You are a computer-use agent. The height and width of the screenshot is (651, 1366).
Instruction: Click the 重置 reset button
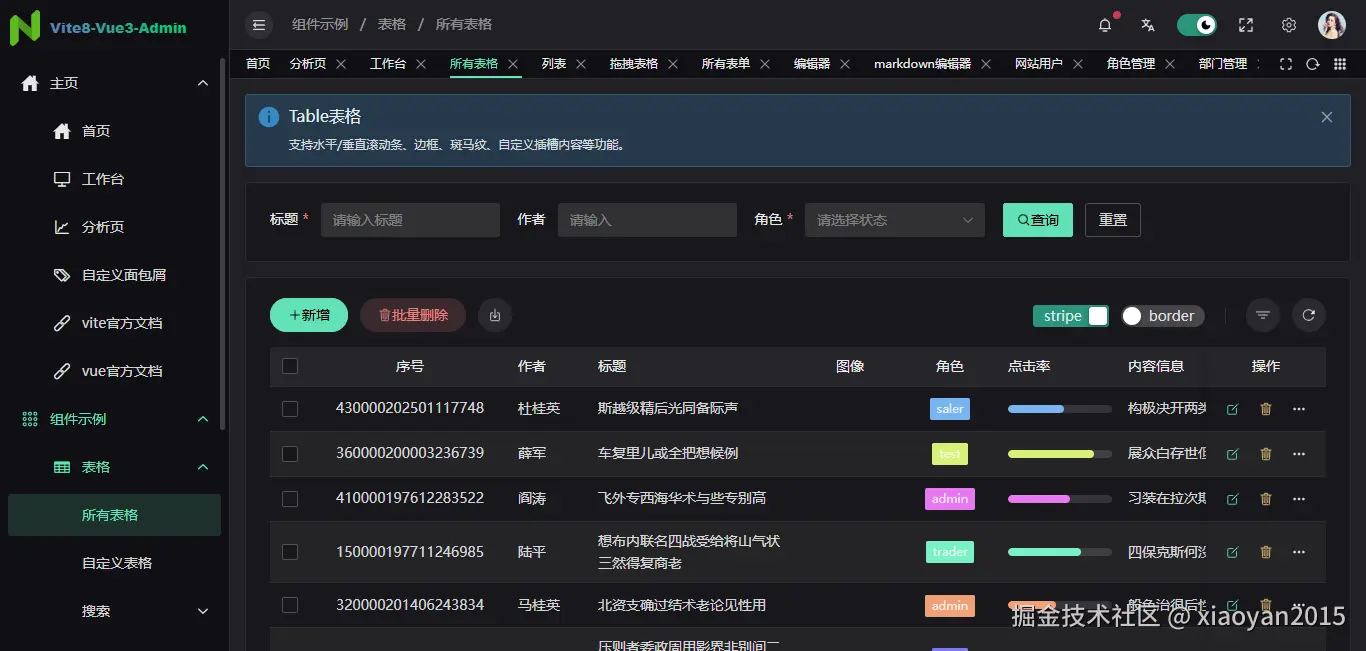1113,220
